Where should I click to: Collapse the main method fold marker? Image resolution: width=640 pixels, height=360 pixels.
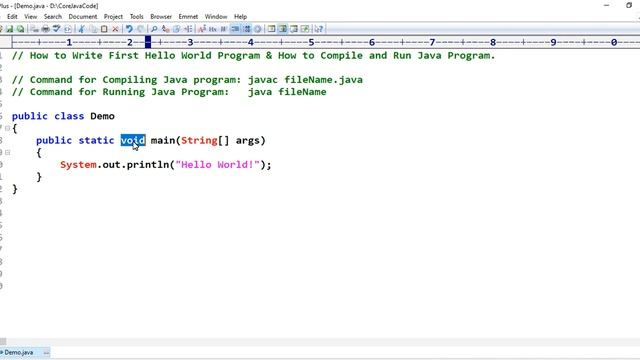click(x=7, y=153)
